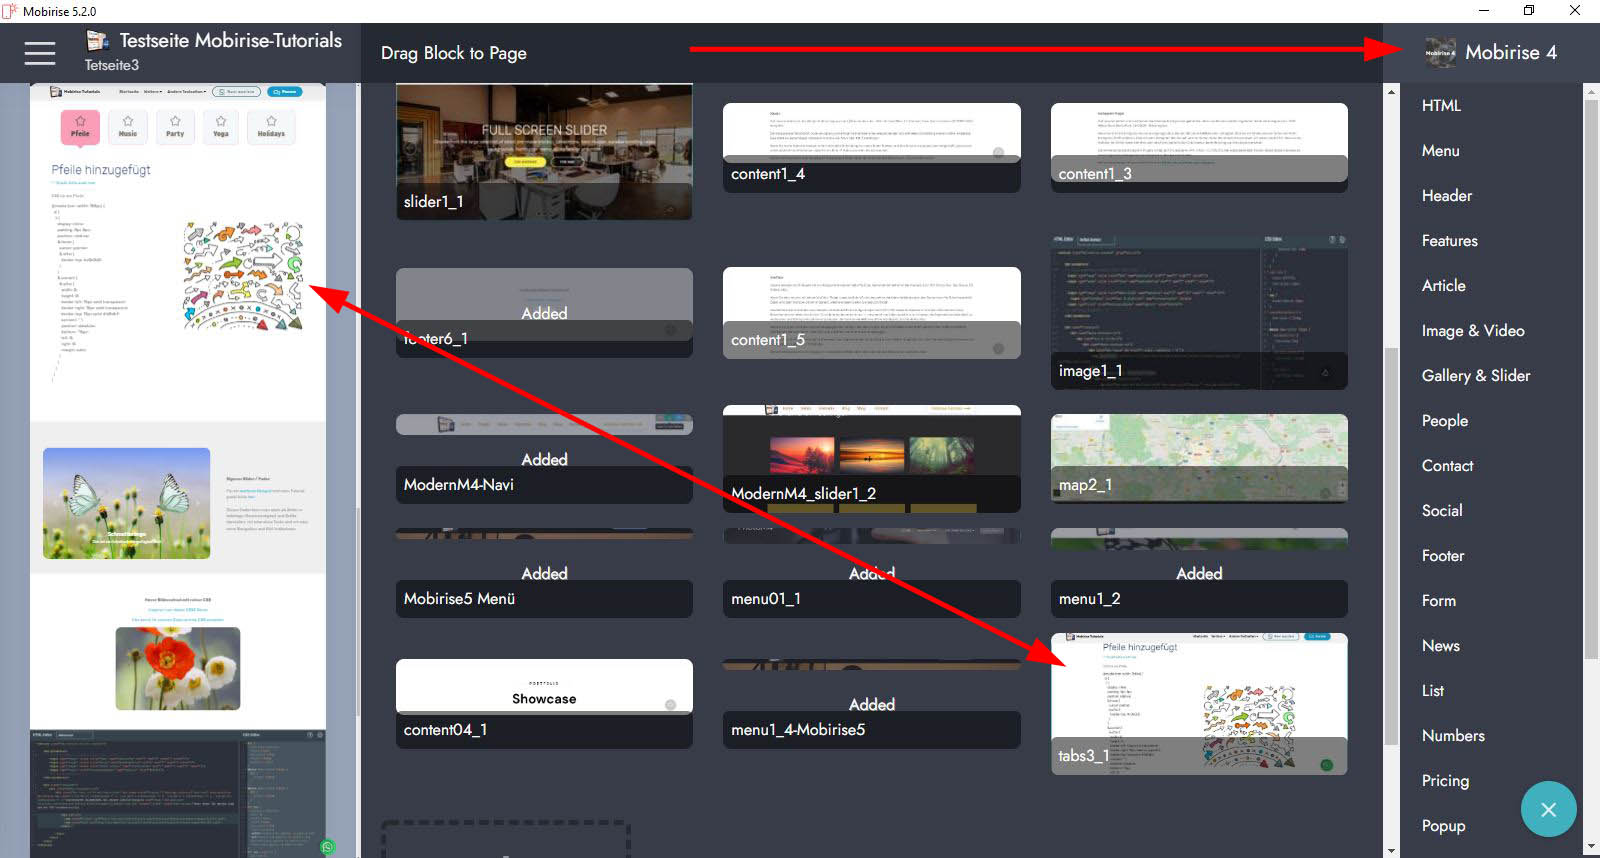Viewport: 1600px width, 858px height.
Task: Click the 'Testseite Mobirise-Tutorials' site title
Action: [x=231, y=41]
